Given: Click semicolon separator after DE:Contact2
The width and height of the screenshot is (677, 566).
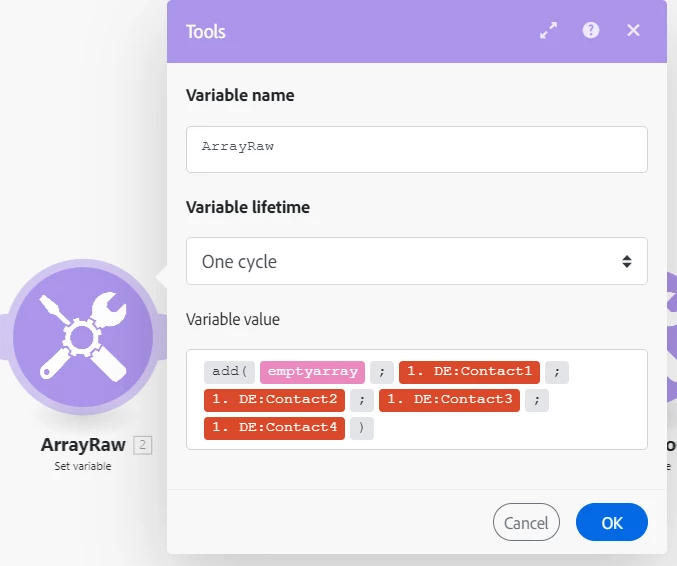Looking at the screenshot, I should tap(362, 400).
